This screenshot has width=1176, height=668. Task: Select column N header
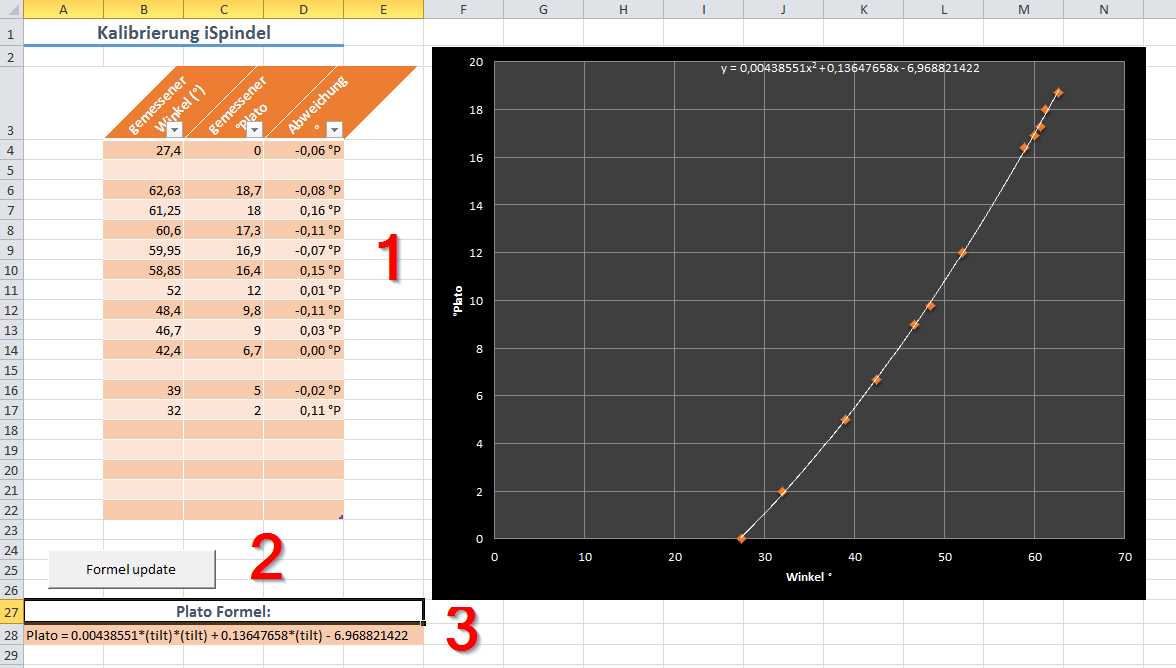(1104, 9)
